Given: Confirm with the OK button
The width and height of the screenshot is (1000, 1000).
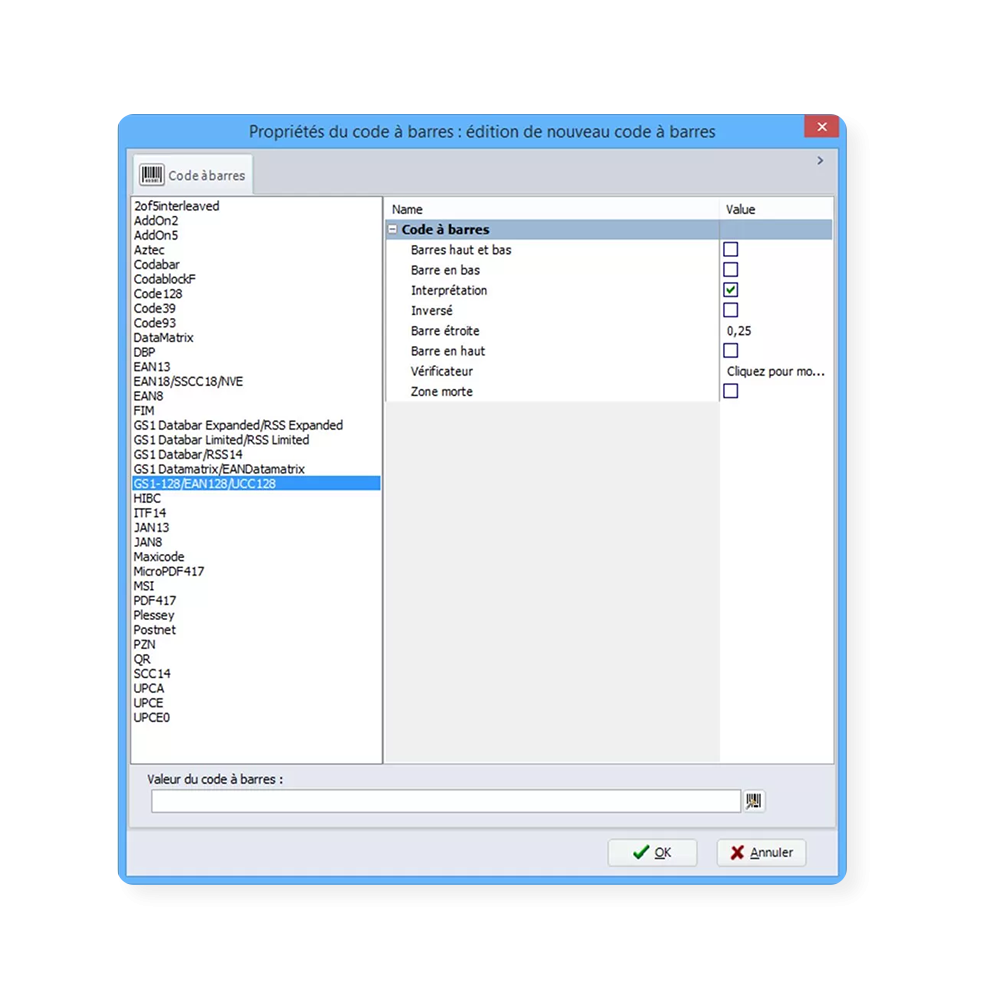Looking at the screenshot, I should pyautogui.click(x=652, y=852).
